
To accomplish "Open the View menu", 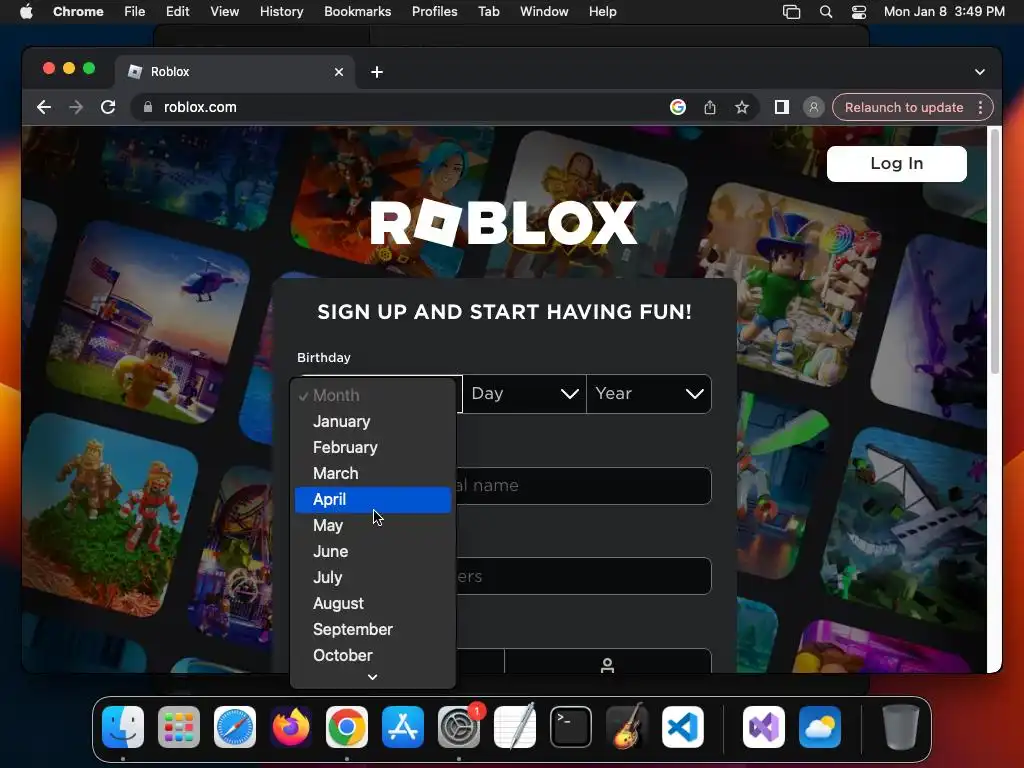I will (x=224, y=12).
